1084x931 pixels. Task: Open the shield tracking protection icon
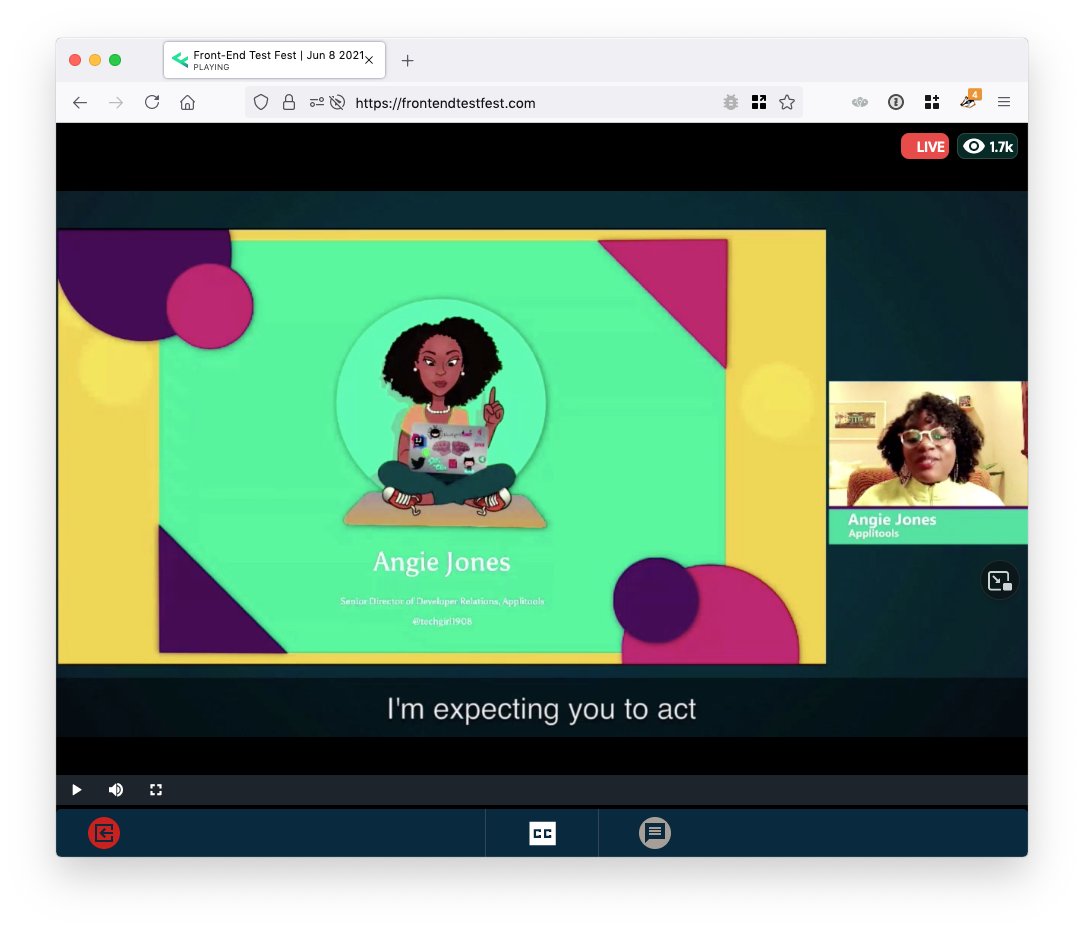(x=261, y=103)
